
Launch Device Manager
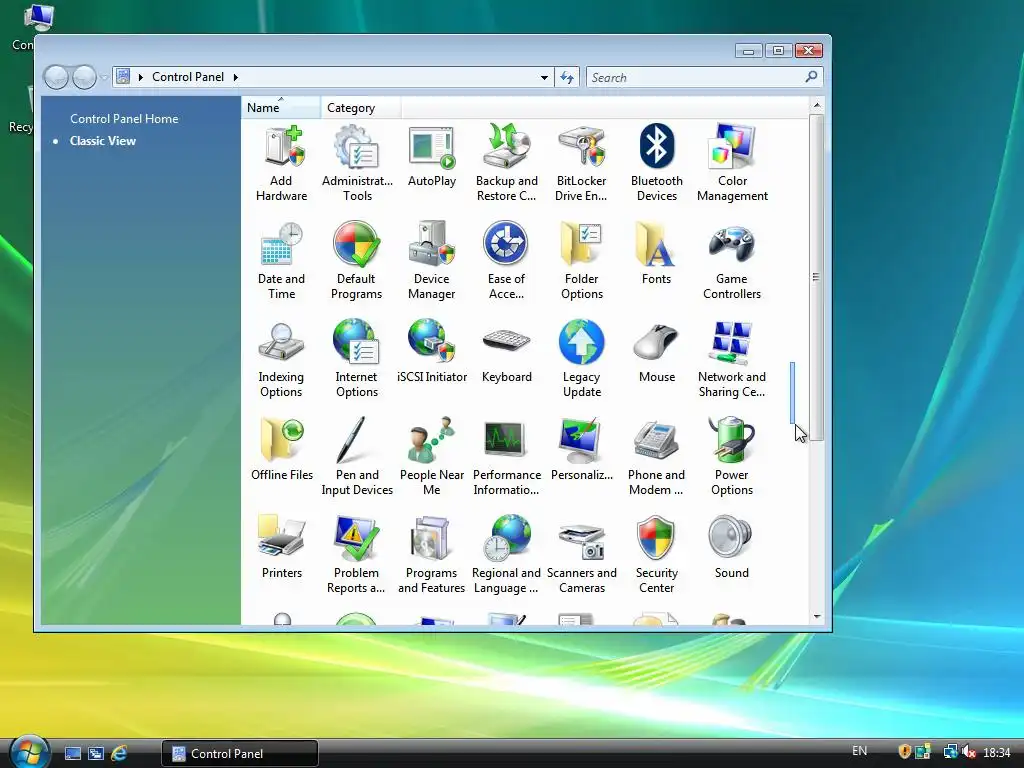point(432,261)
